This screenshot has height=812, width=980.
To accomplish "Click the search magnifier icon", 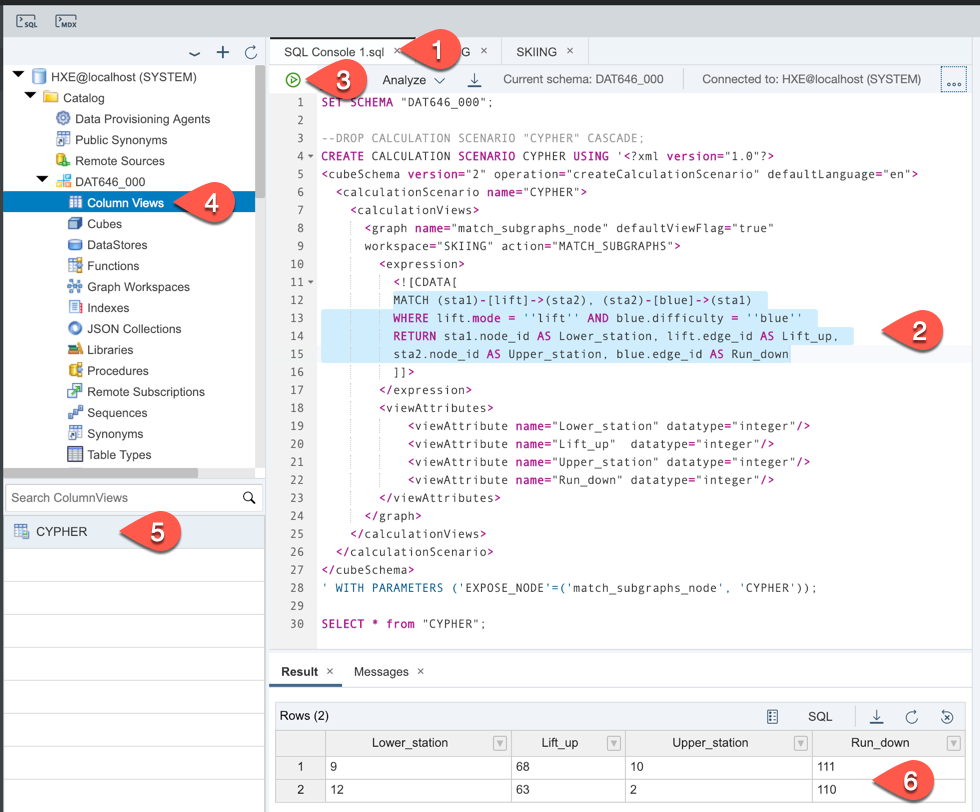I will pos(249,498).
